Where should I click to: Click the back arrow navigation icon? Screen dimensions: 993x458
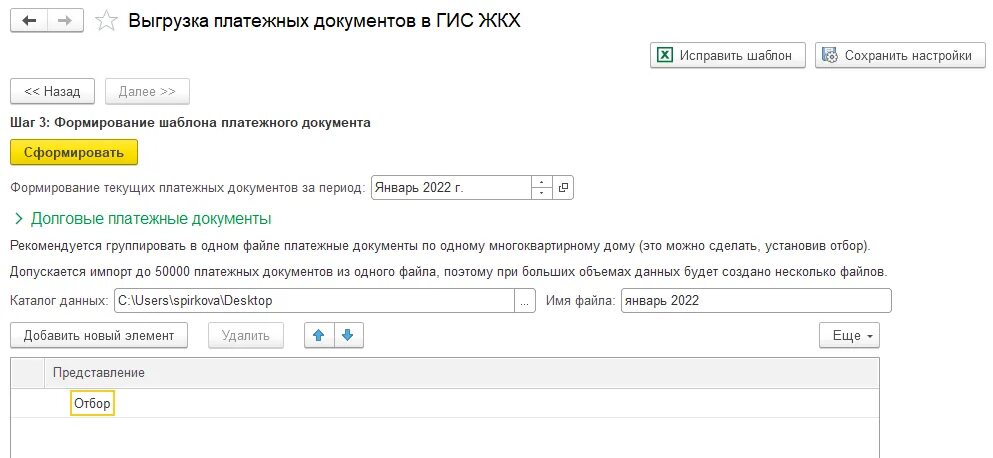29,21
